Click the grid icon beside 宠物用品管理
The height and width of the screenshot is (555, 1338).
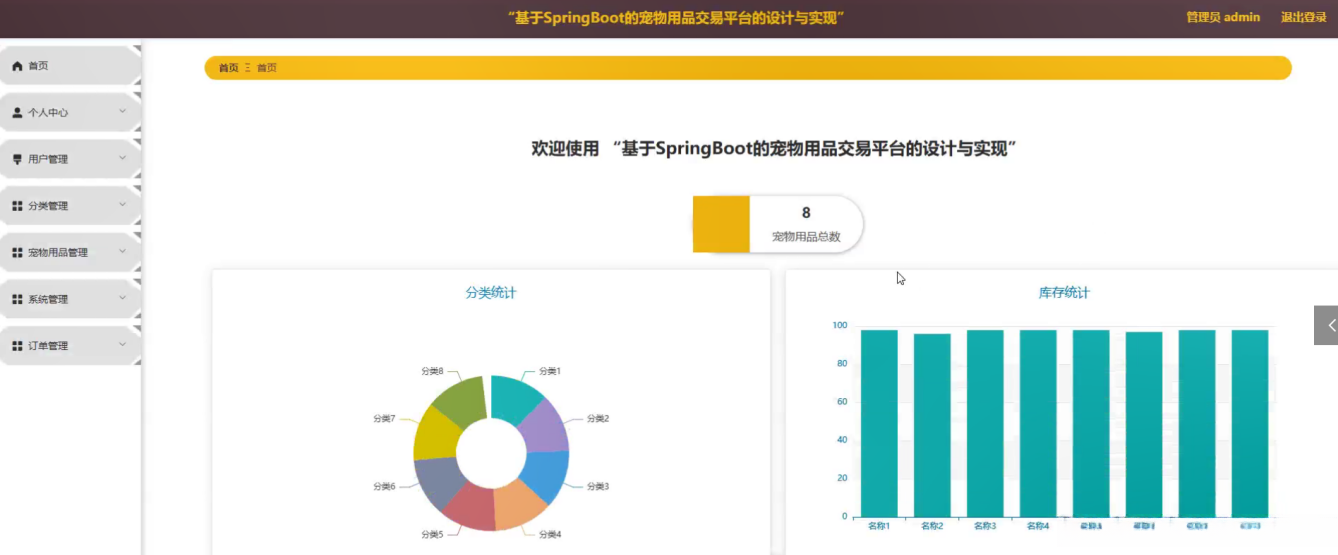point(17,253)
